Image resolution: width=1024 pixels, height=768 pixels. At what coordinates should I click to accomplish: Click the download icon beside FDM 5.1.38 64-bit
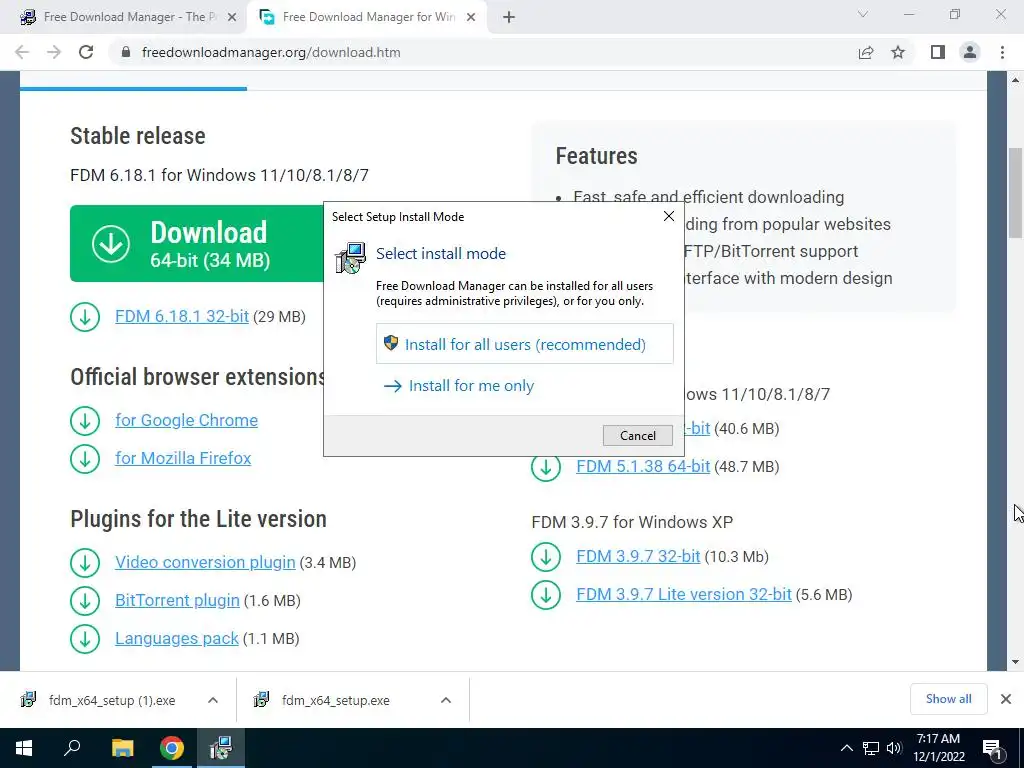546,467
